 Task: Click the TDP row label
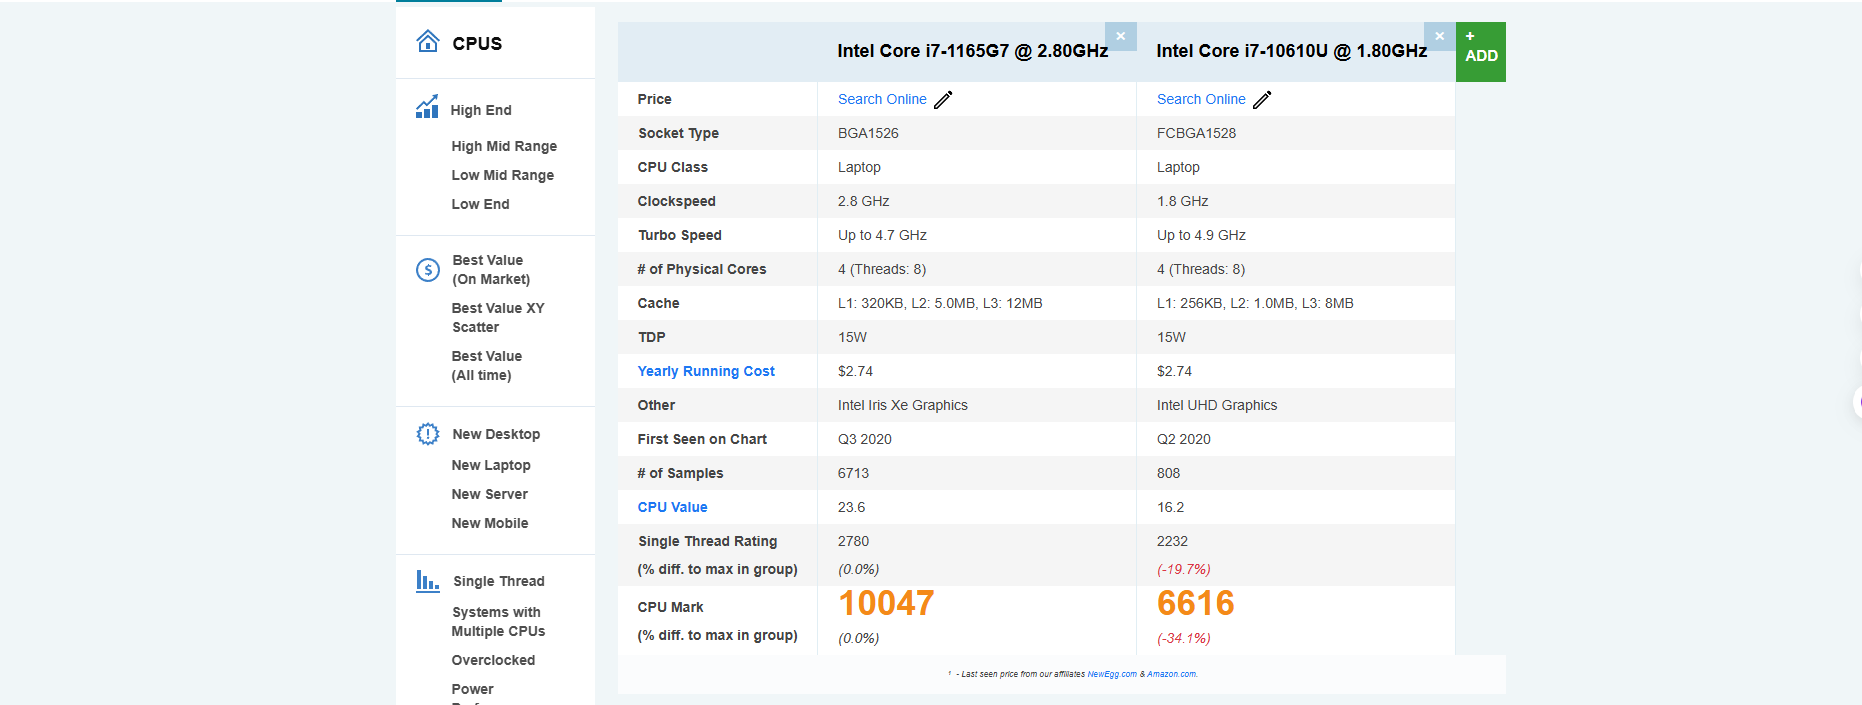coord(651,337)
